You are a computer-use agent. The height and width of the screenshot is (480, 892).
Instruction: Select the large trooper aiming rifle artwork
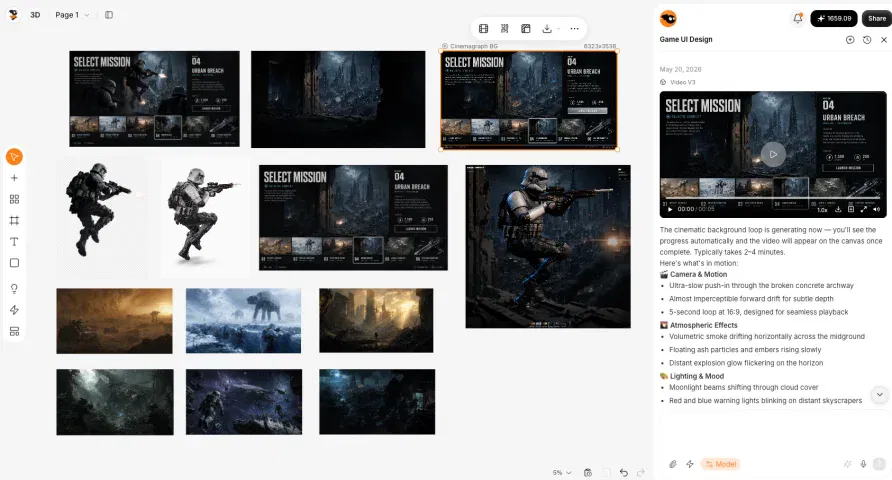tap(548, 246)
